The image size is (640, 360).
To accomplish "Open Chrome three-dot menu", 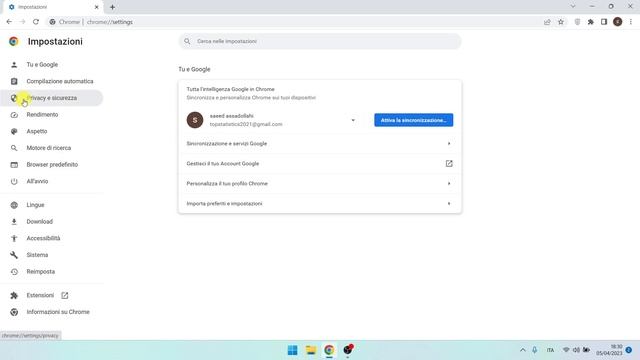I will pyautogui.click(x=631, y=22).
